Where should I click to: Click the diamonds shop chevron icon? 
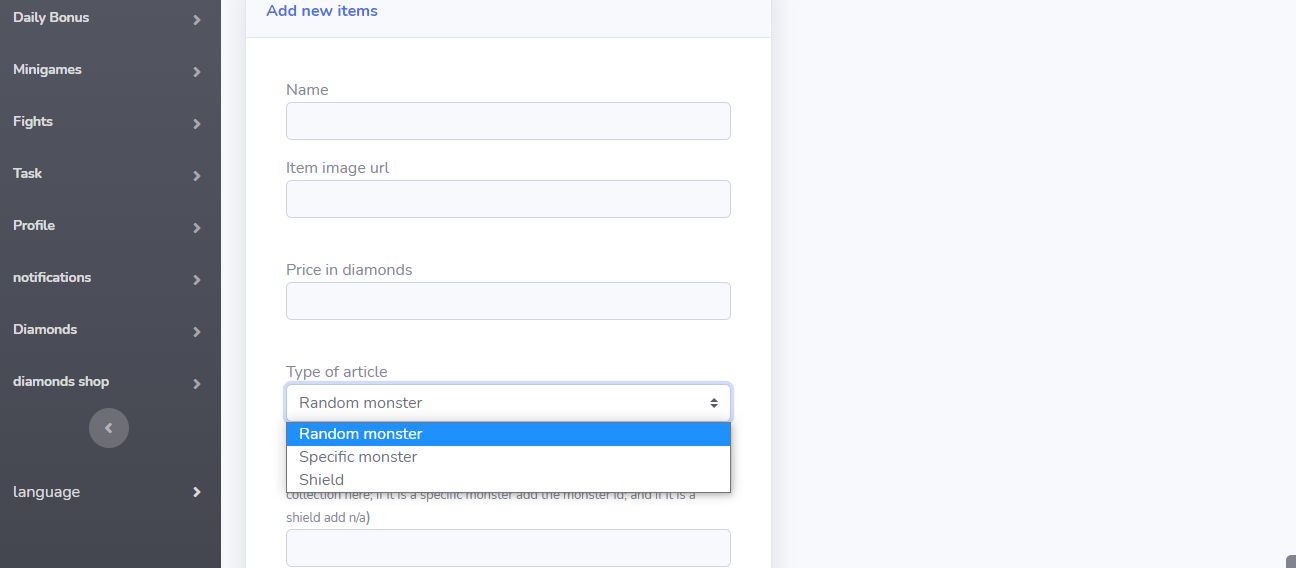[197, 384]
